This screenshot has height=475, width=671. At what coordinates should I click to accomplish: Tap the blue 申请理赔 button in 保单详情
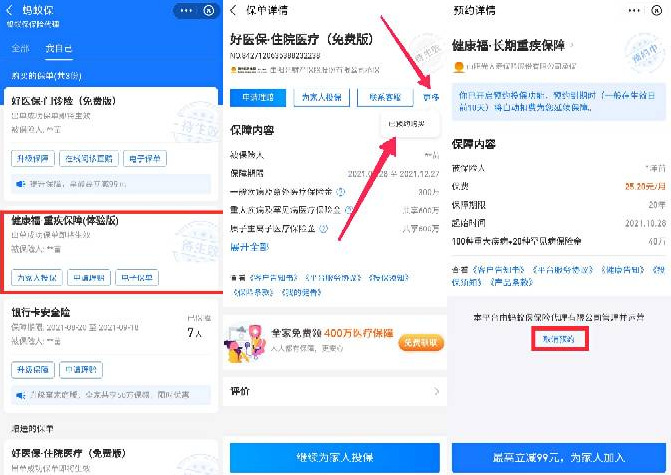pos(258,98)
